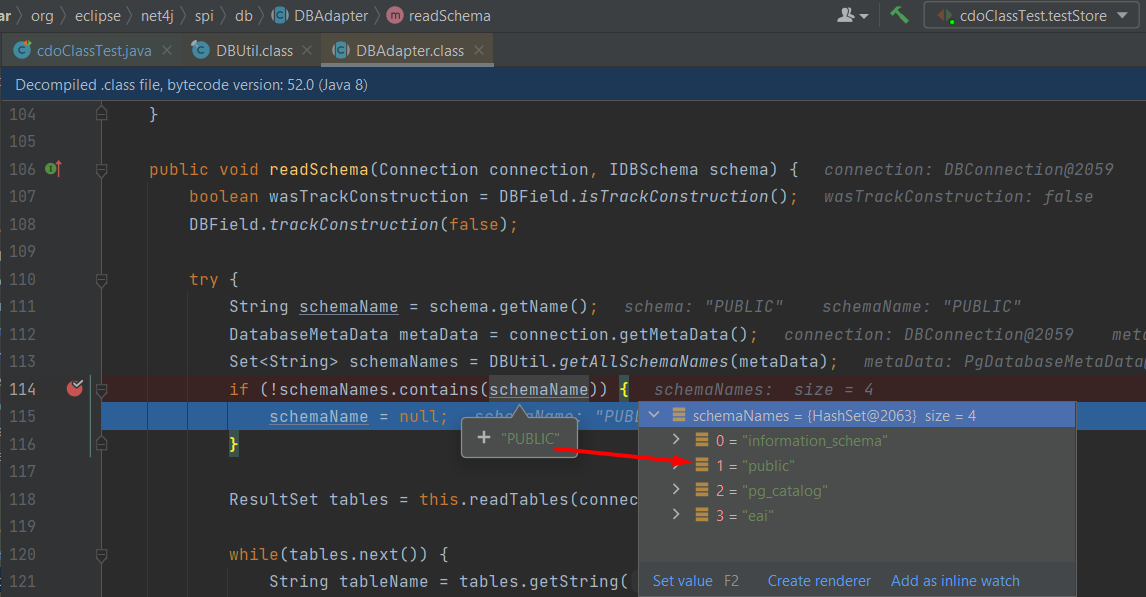Click Add as inline watch
The width and height of the screenshot is (1146, 597).
point(955,581)
